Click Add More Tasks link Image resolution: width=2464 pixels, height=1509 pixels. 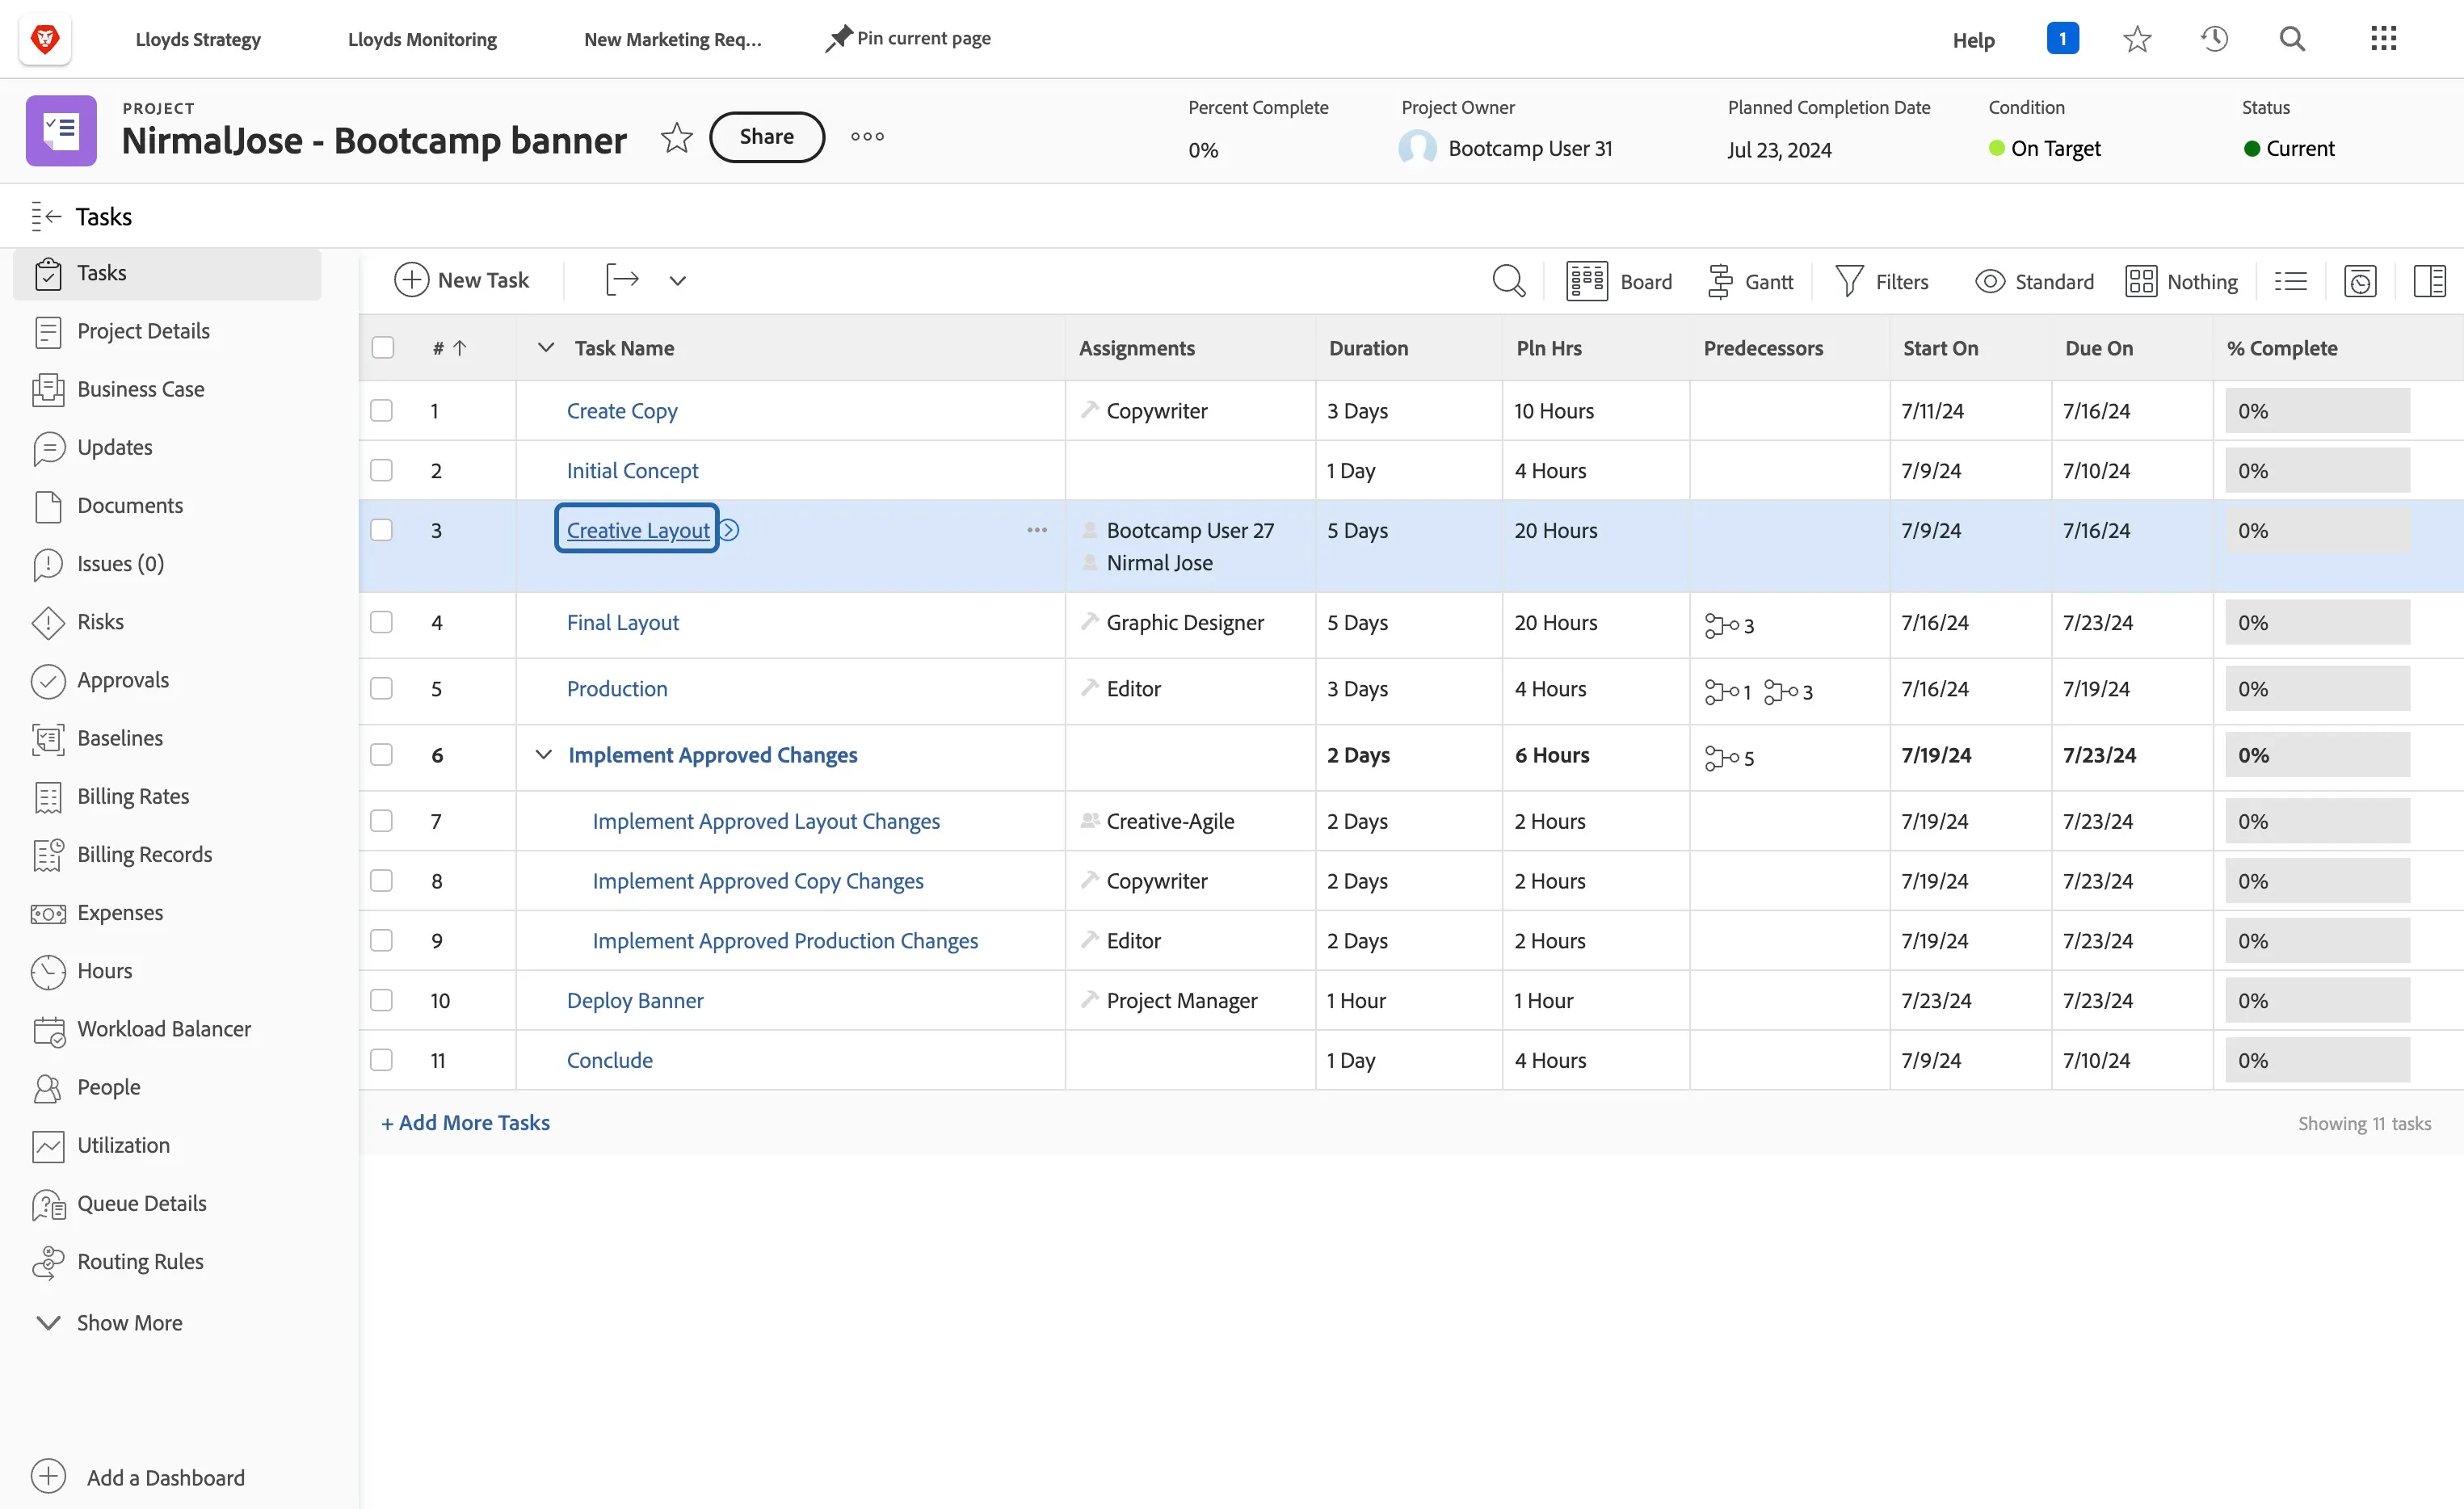coord(465,1123)
